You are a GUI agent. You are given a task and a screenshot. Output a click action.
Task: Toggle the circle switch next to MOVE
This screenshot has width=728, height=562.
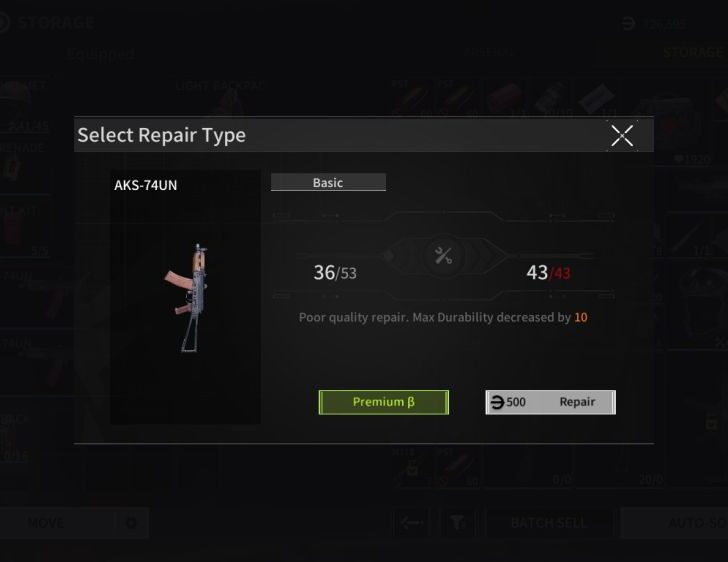point(131,523)
